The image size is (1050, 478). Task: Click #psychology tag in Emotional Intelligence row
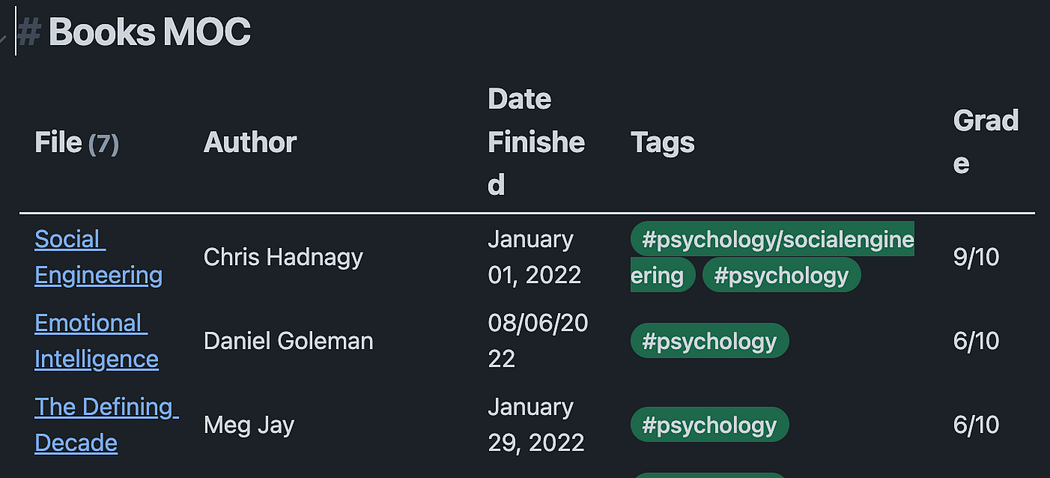click(709, 341)
